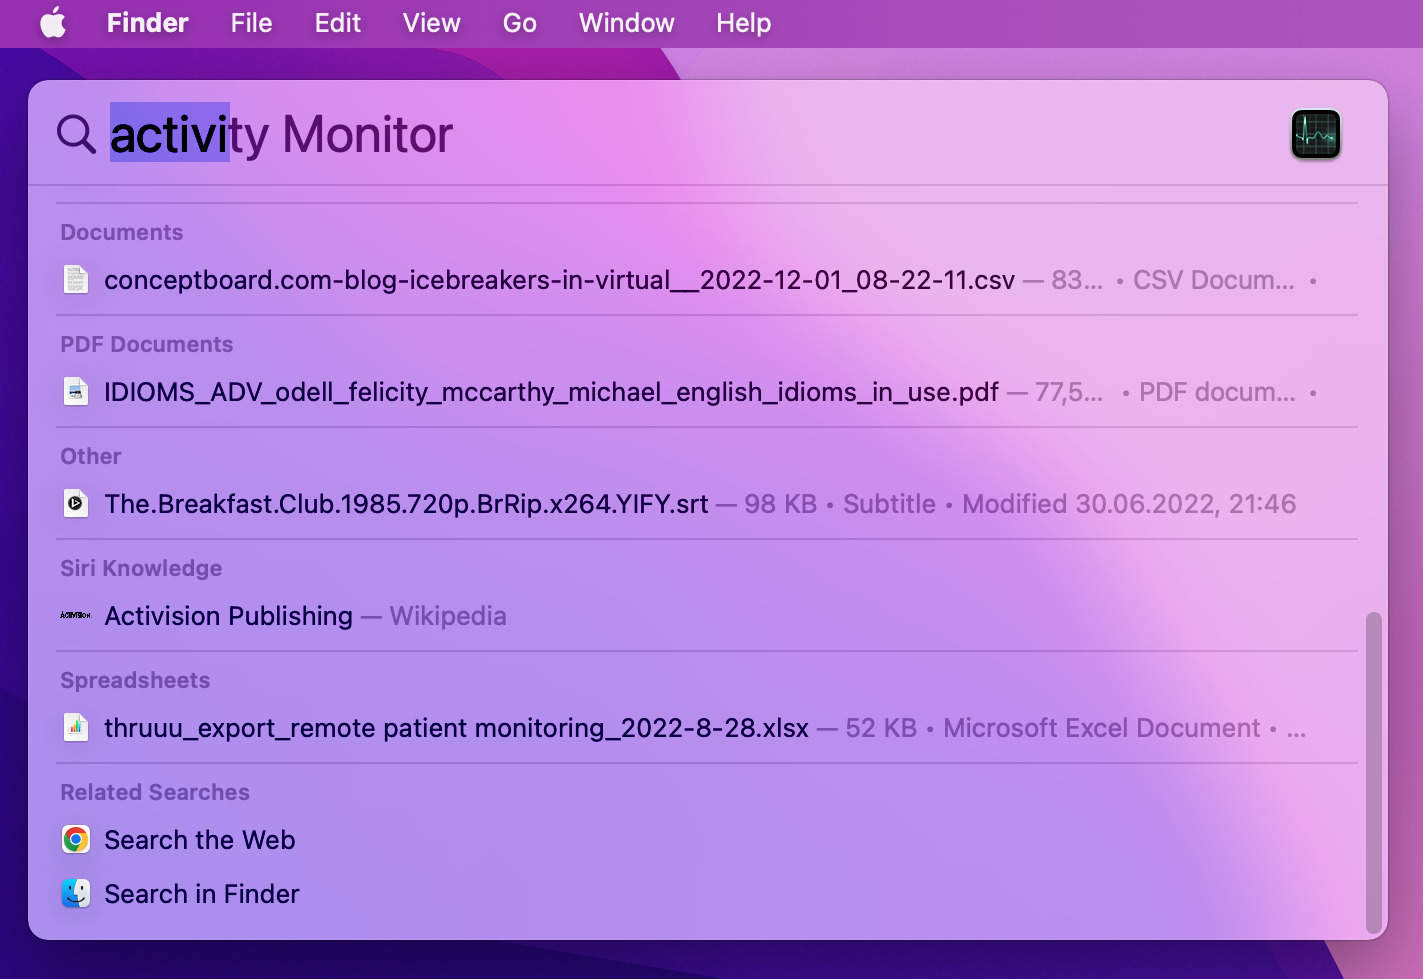Click the Chrome icon beside Search the Web
Screen dimensions: 1423x979
point(76,840)
